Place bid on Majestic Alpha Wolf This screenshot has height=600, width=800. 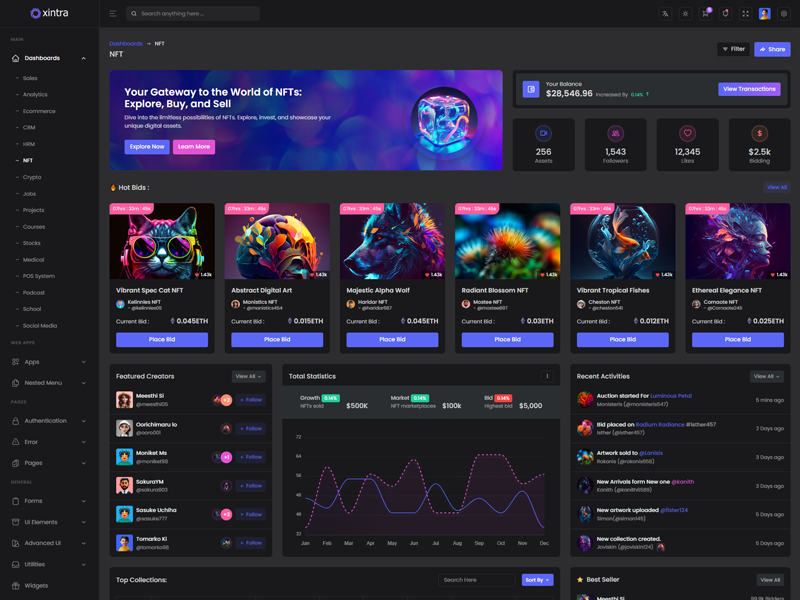pyautogui.click(x=392, y=339)
